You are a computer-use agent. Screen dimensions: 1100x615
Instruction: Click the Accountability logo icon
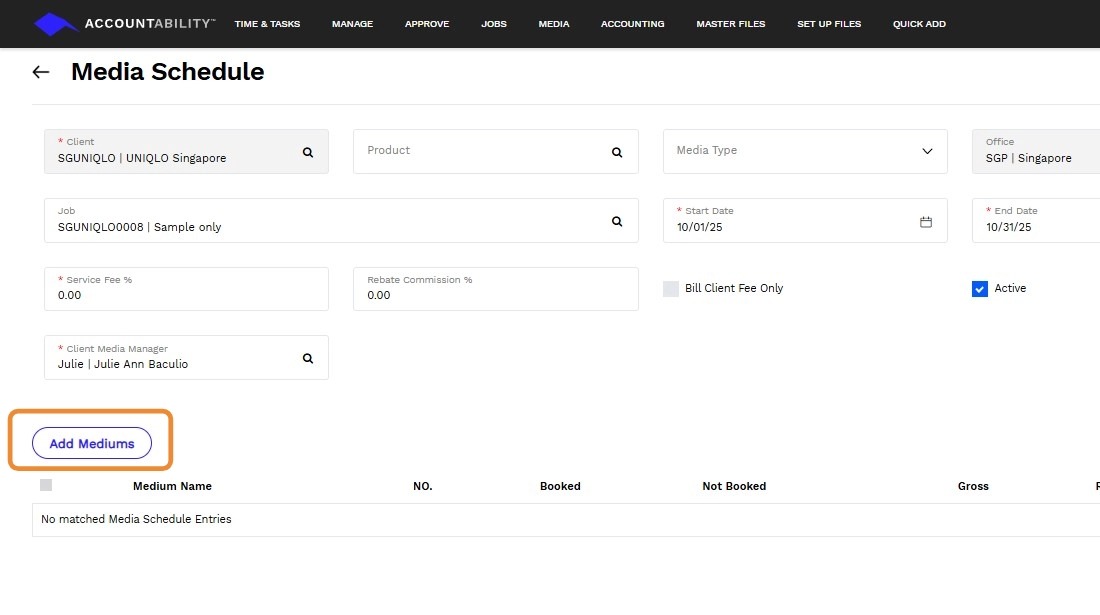tap(56, 24)
